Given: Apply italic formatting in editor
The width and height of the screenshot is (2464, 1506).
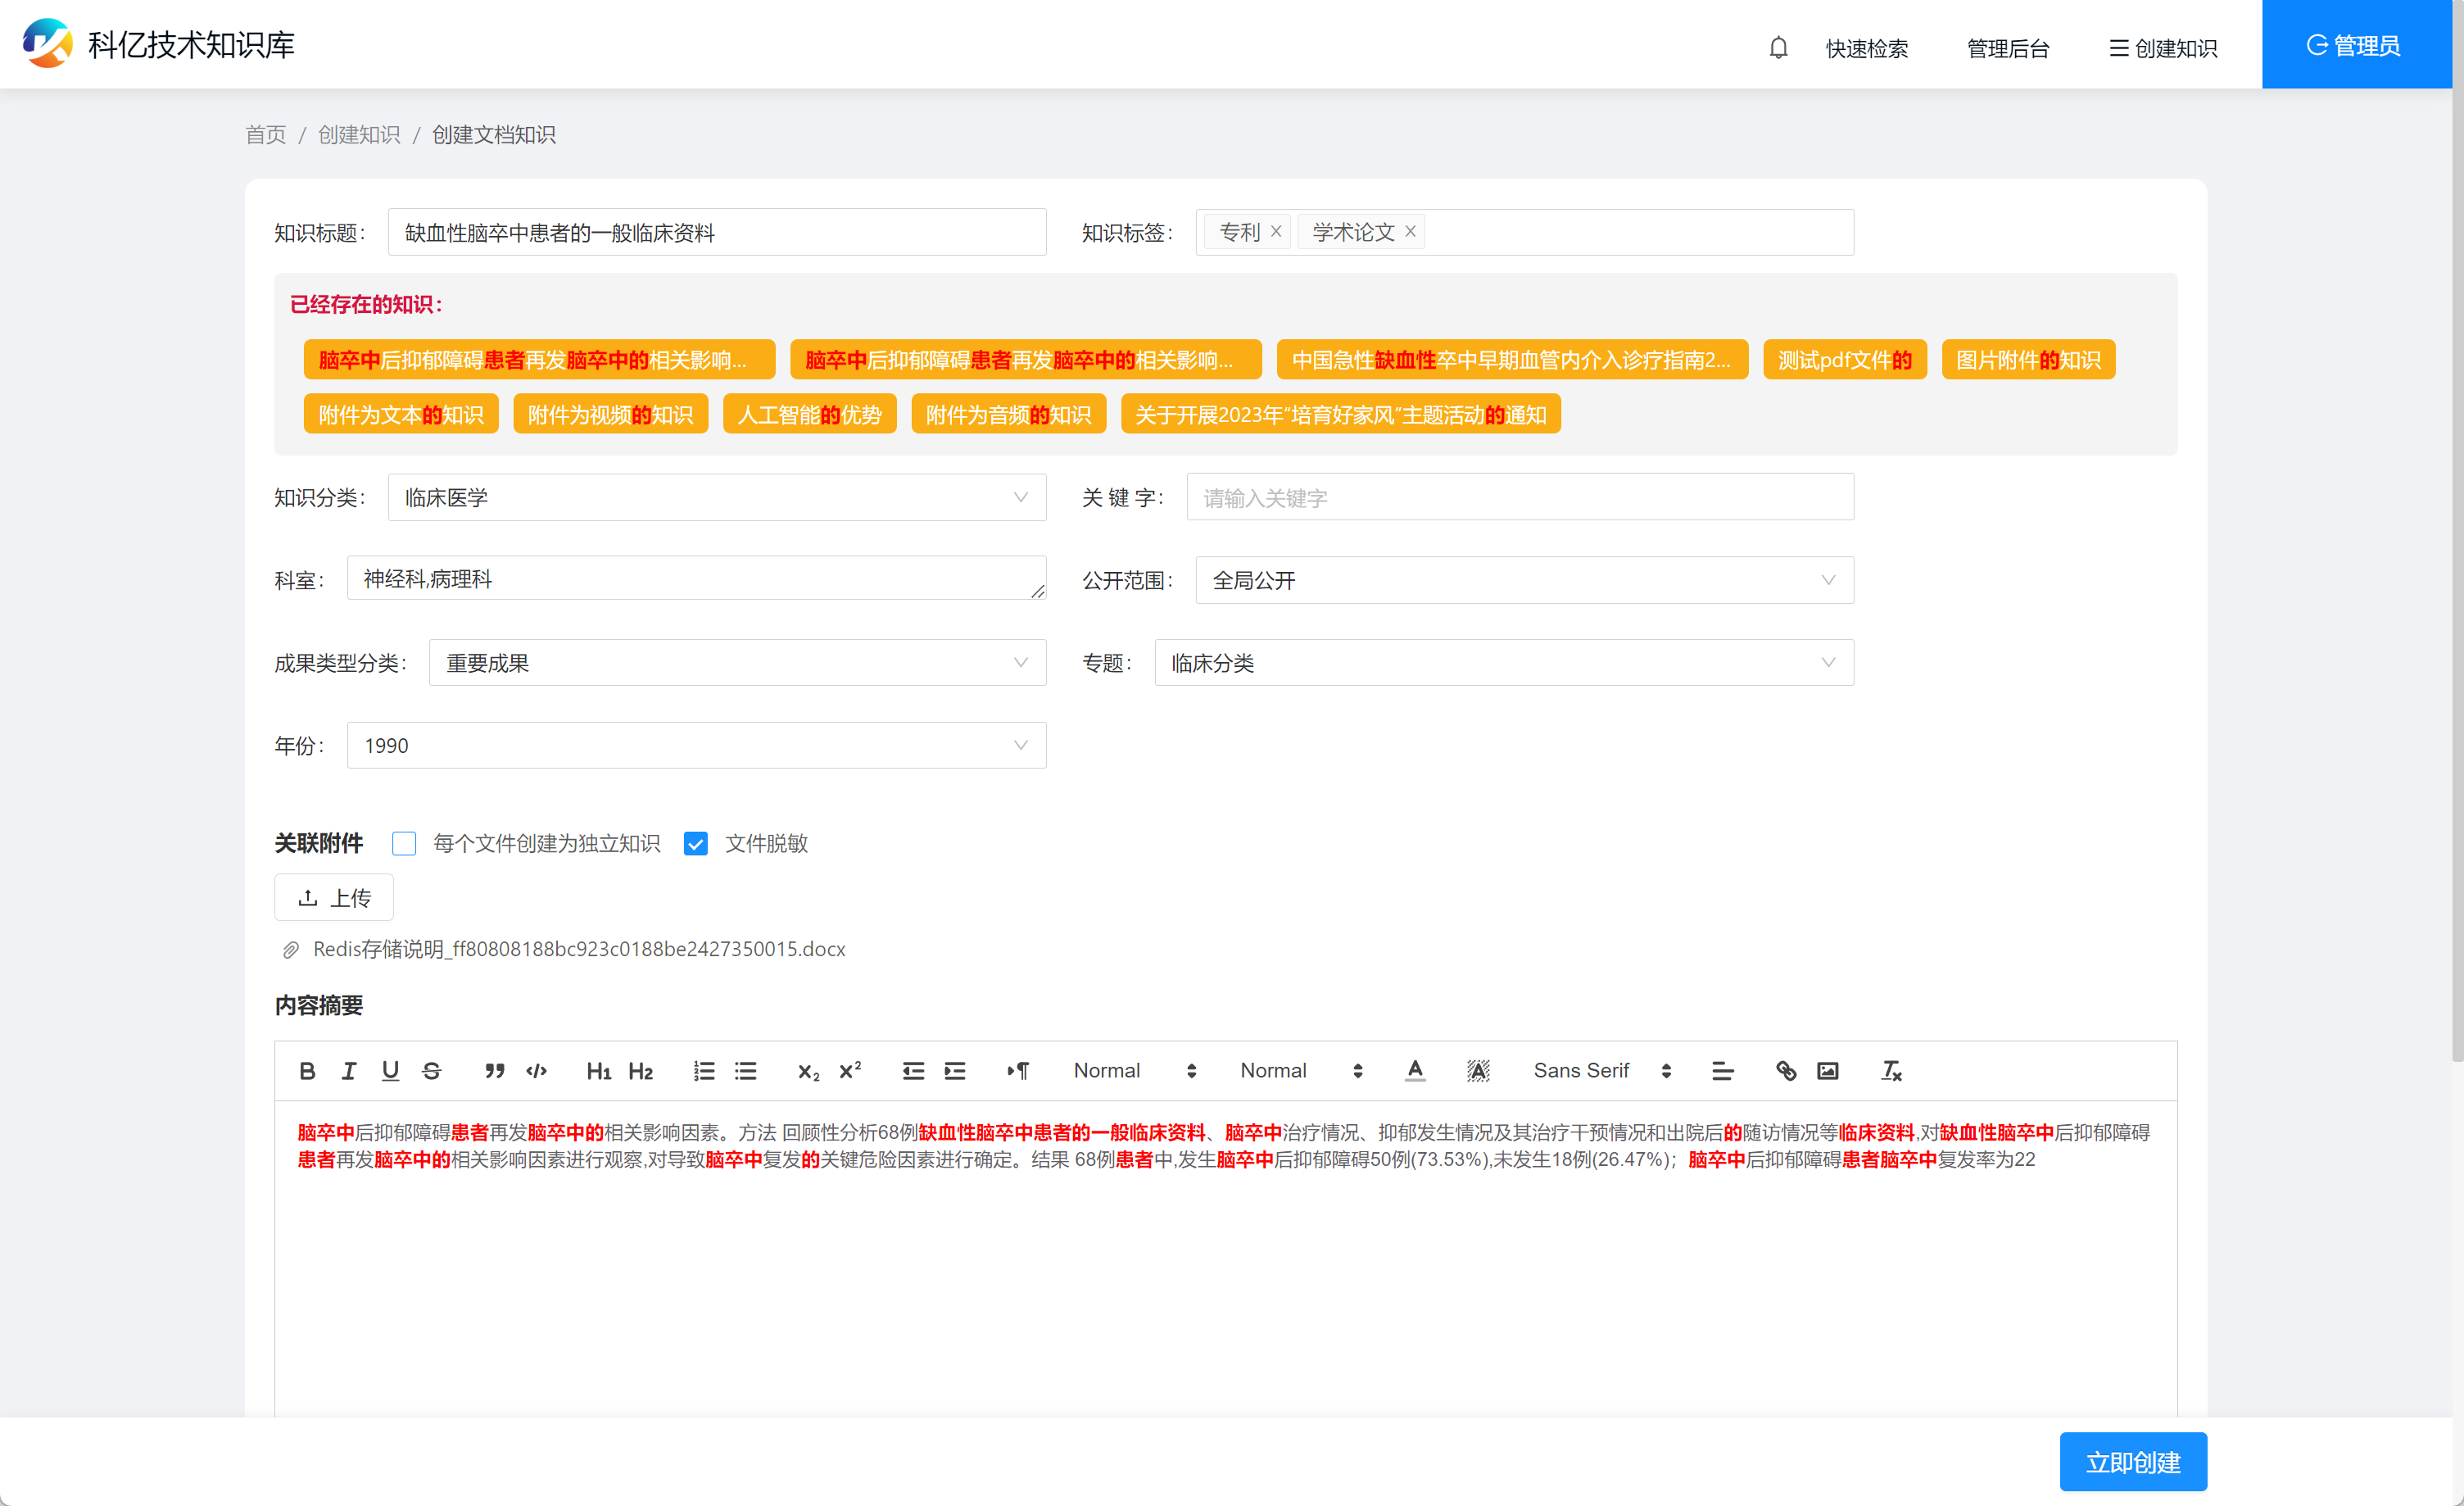Looking at the screenshot, I should click(349, 1071).
